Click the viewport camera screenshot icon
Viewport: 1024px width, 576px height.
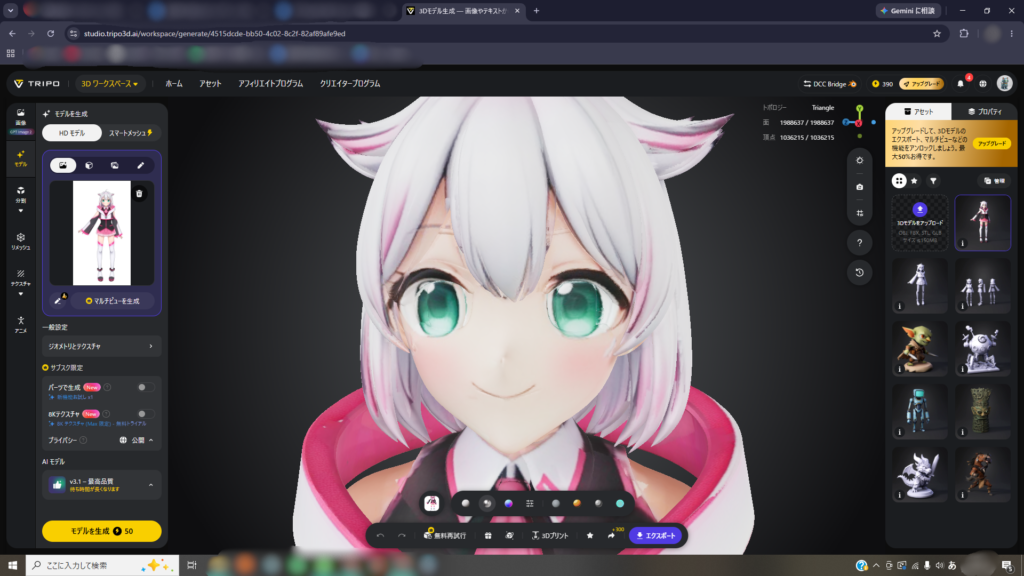coord(859,187)
